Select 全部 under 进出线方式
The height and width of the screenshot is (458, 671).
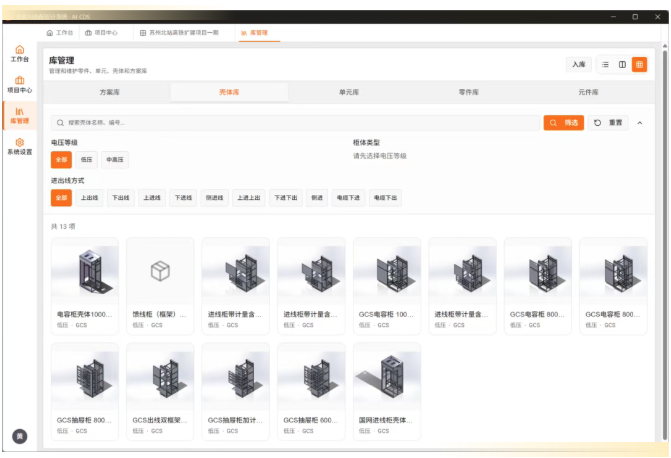tap(61, 198)
